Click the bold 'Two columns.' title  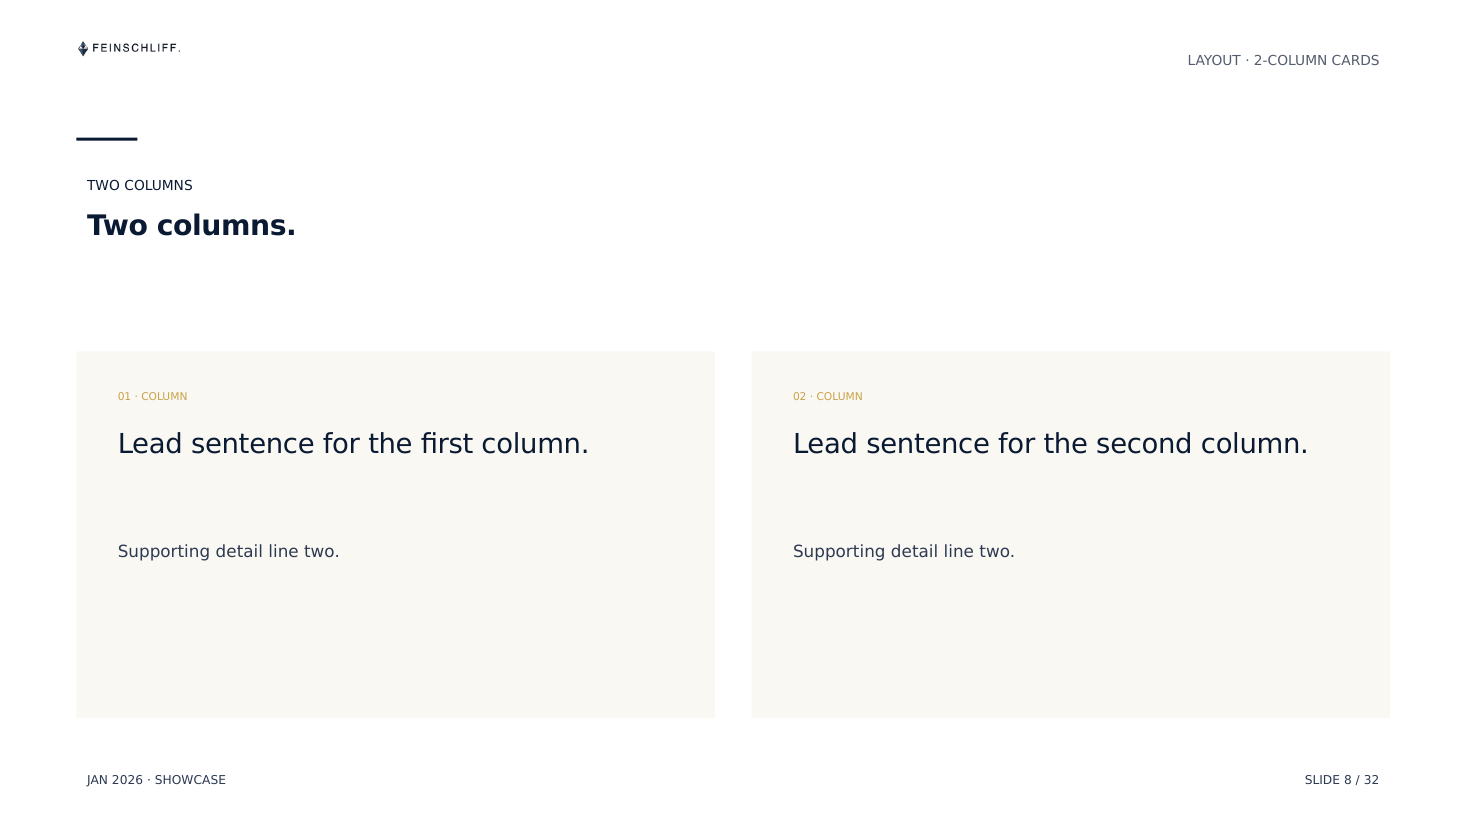[x=191, y=226]
